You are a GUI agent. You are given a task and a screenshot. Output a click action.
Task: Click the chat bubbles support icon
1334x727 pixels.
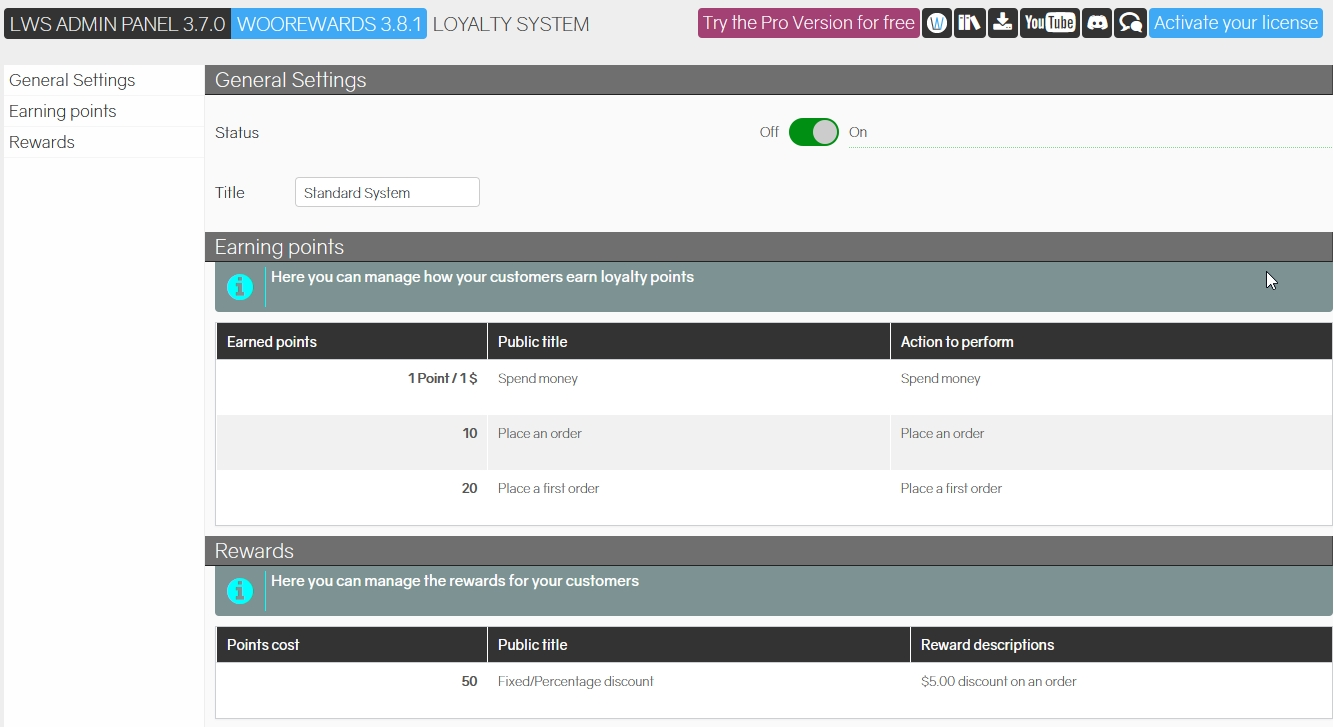(1130, 23)
